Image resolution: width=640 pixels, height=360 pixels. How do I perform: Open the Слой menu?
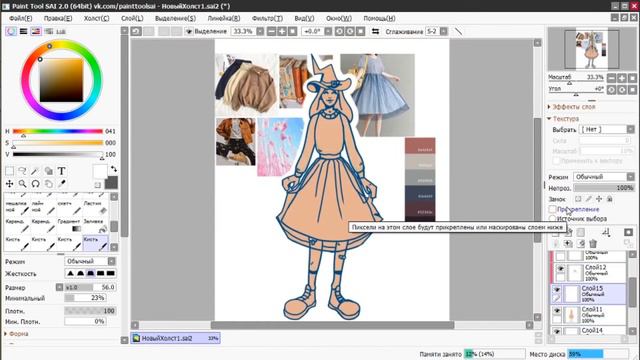point(132,18)
